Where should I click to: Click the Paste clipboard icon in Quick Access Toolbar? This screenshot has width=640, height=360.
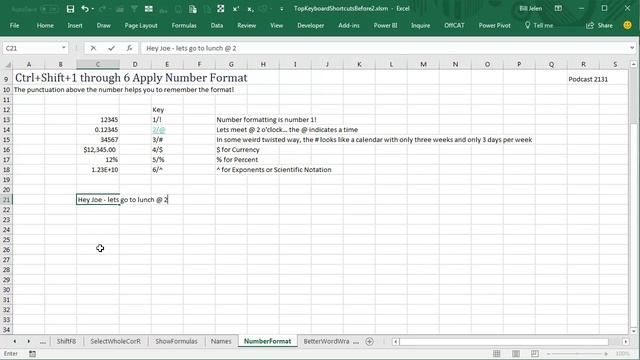click(193, 9)
